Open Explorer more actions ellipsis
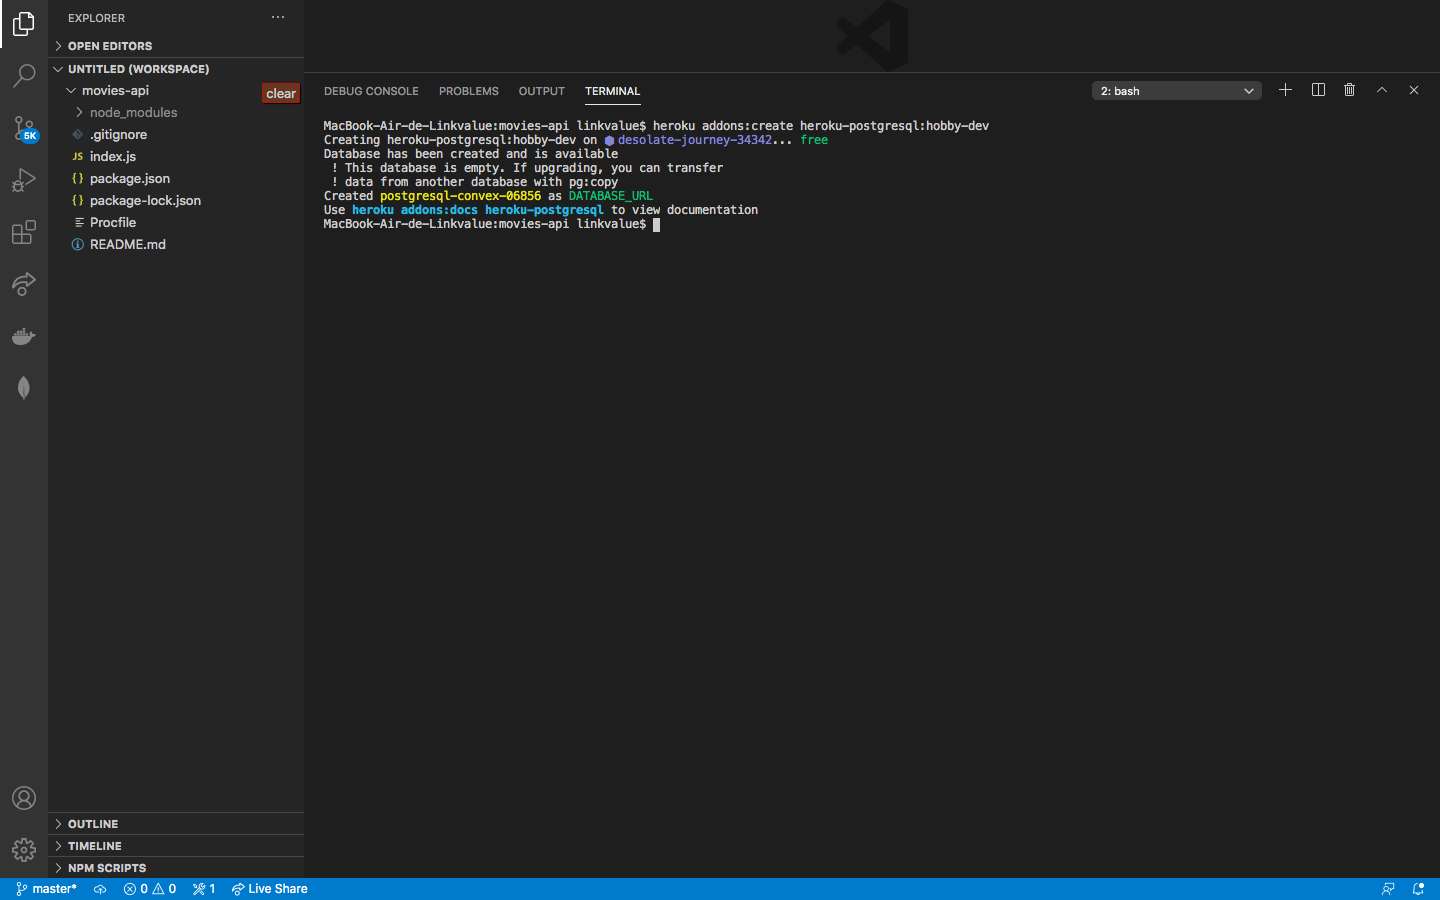Image resolution: width=1440 pixels, height=900 pixels. click(x=278, y=17)
